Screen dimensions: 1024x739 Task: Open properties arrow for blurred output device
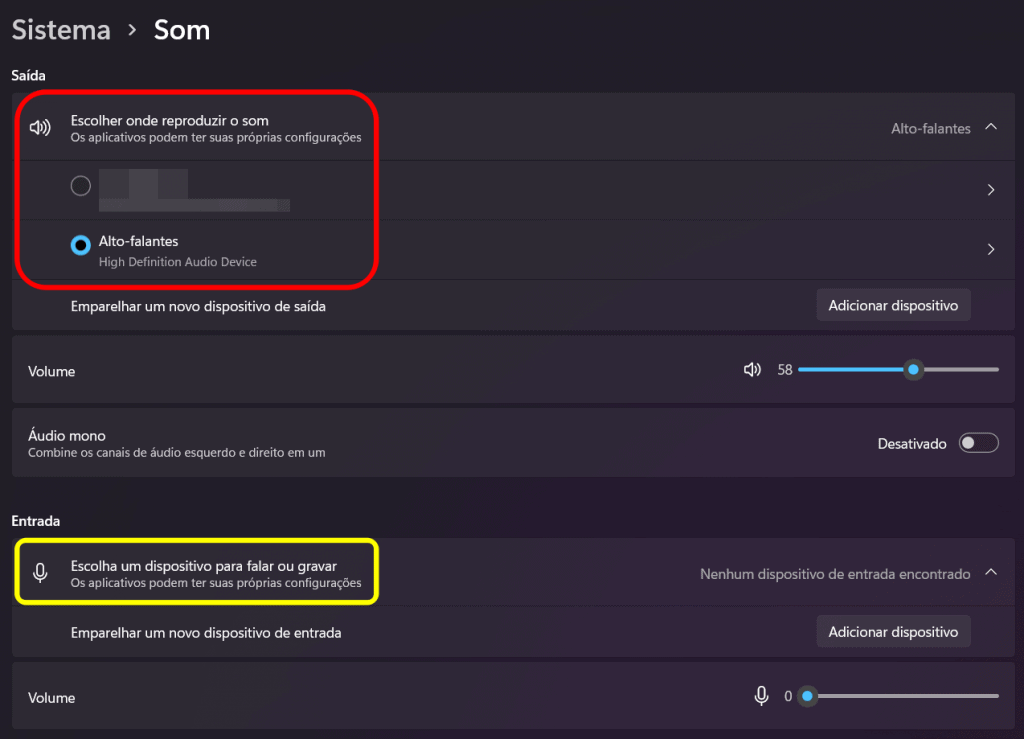click(991, 190)
